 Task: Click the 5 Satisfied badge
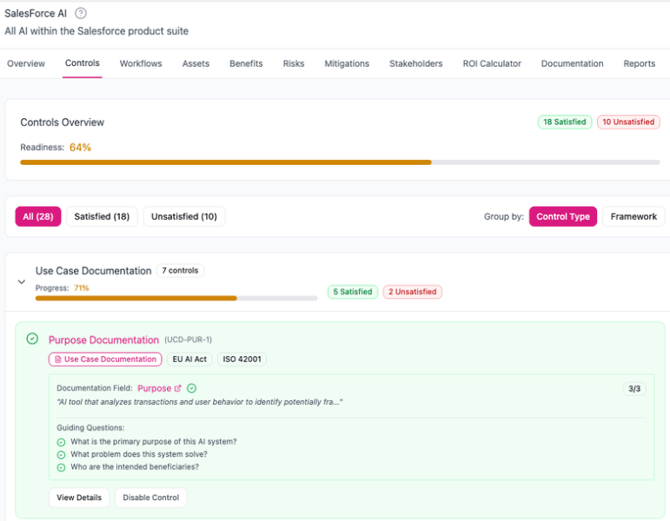tap(353, 292)
